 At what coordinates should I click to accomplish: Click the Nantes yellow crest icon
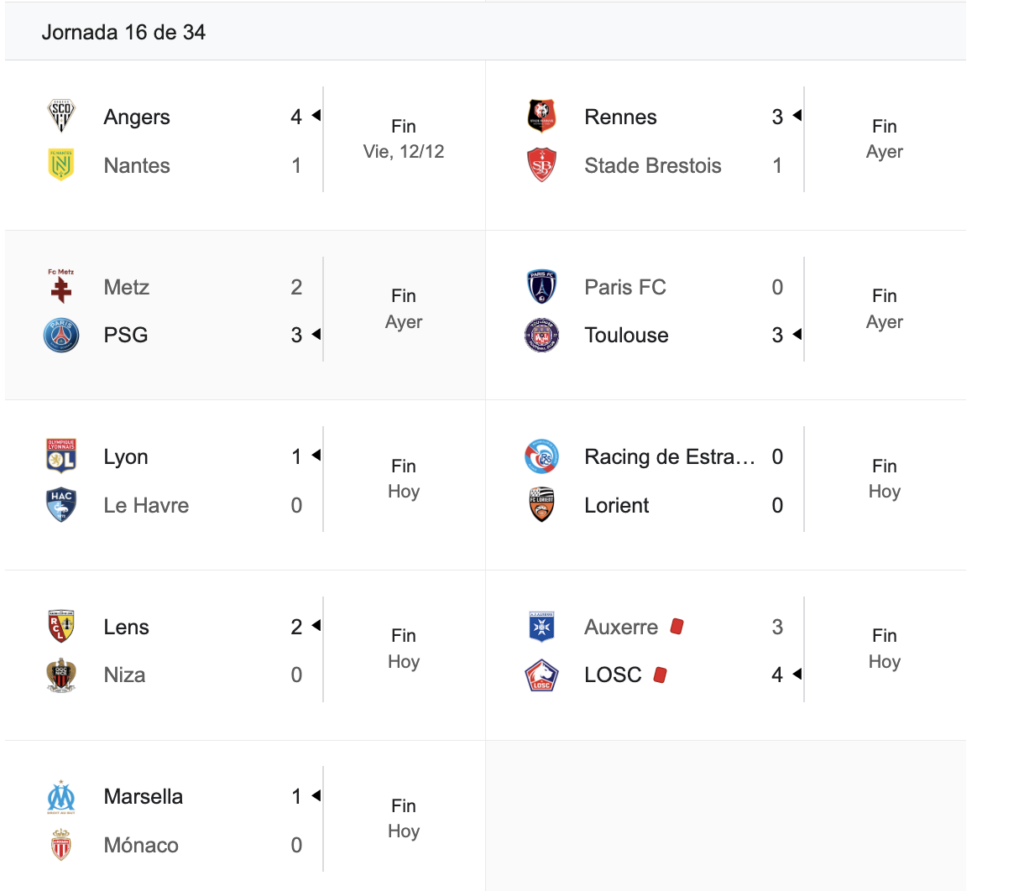[62, 165]
